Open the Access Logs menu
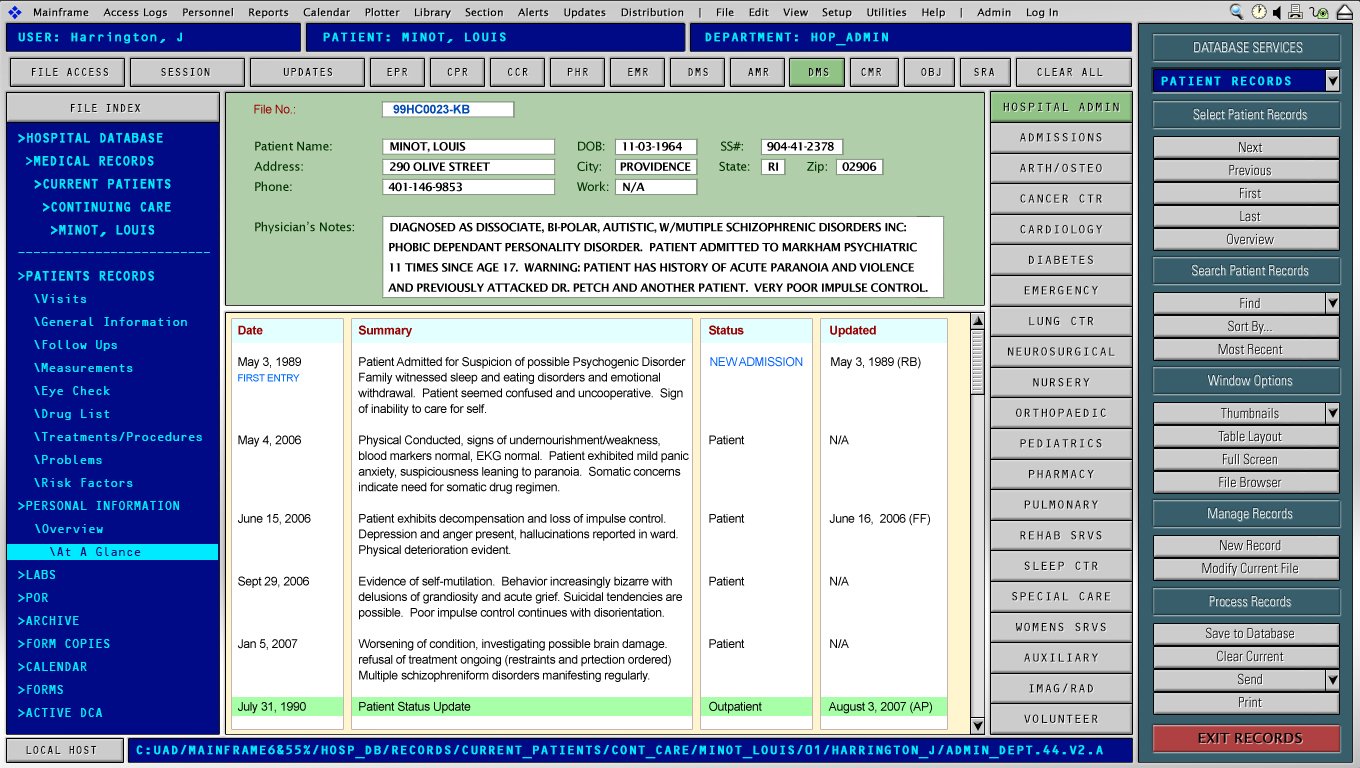 coord(135,12)
